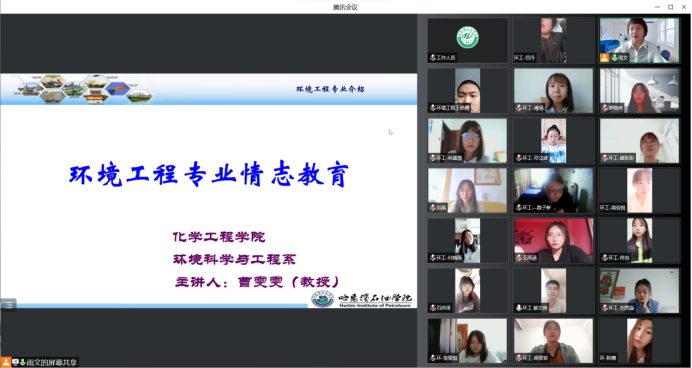
Task: Click muted mic icon on 王雨涵 tile
Action: (x=519, y=258)
